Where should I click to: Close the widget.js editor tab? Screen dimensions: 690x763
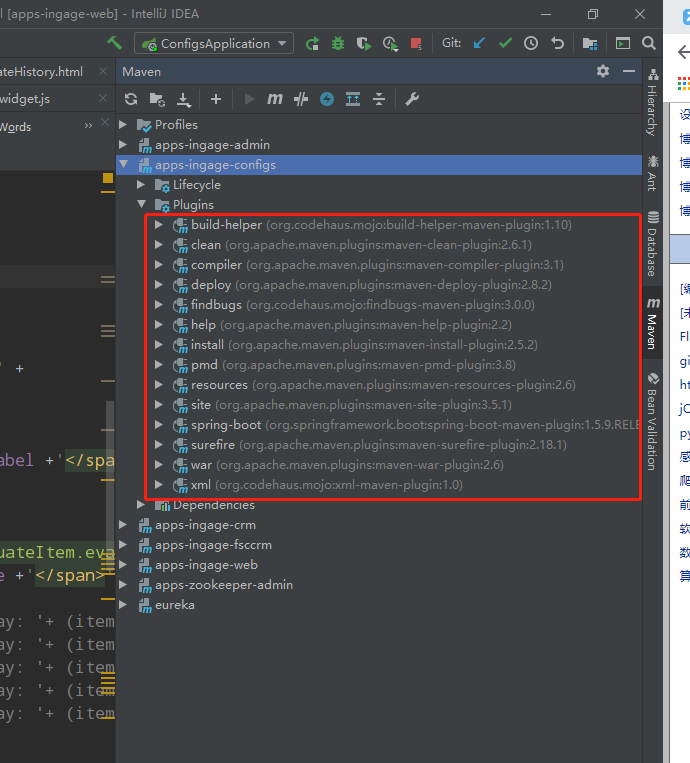tap(103, 98)
